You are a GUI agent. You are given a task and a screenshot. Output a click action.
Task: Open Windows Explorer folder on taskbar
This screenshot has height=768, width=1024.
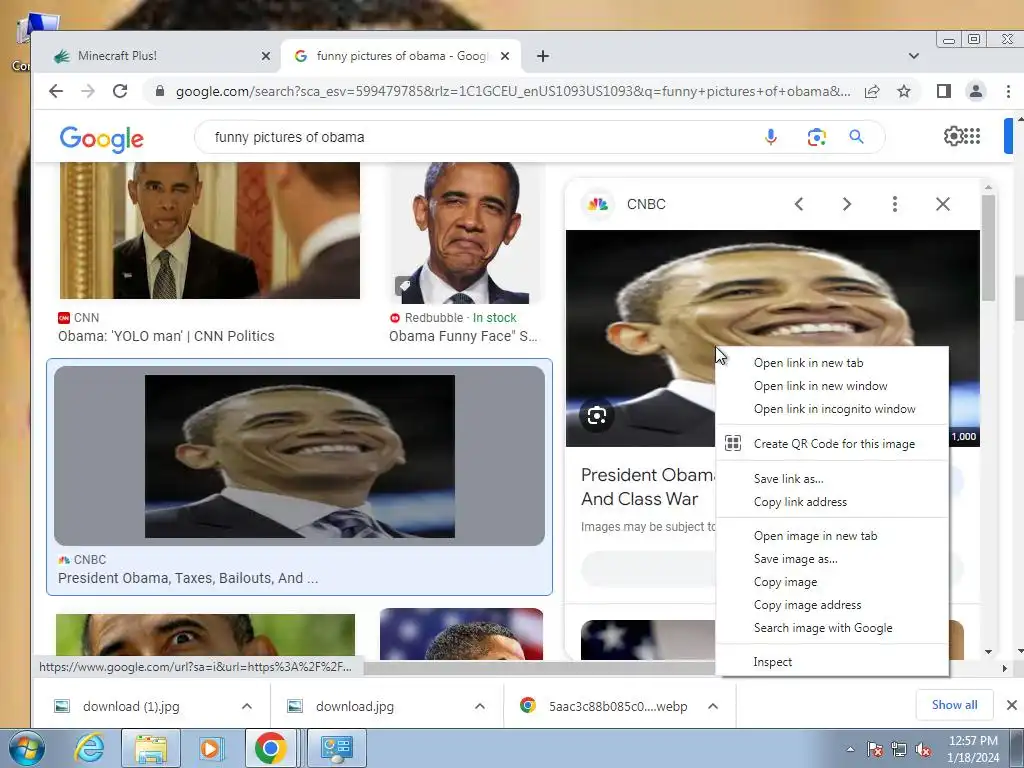pos(151,748)
